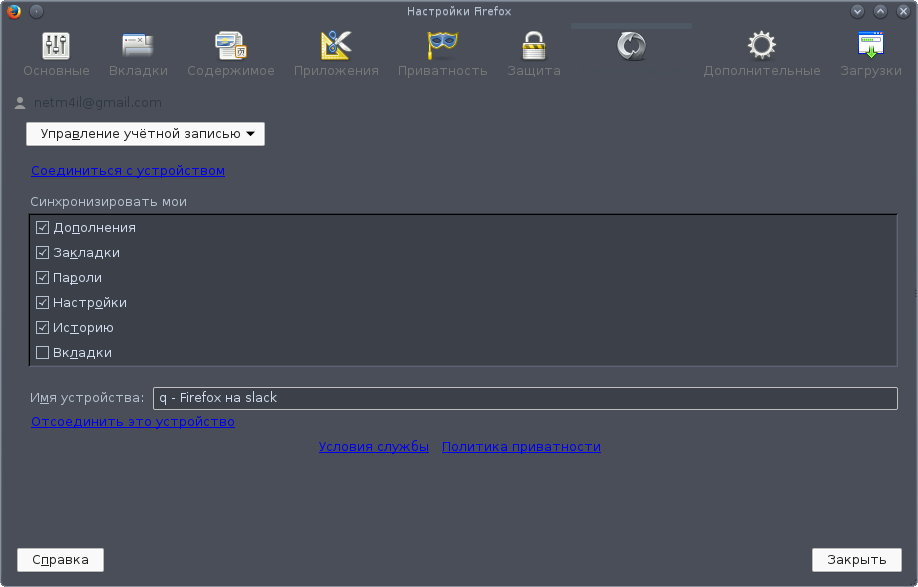Expand the Управление учётной записью dropdown

point(145,134)
